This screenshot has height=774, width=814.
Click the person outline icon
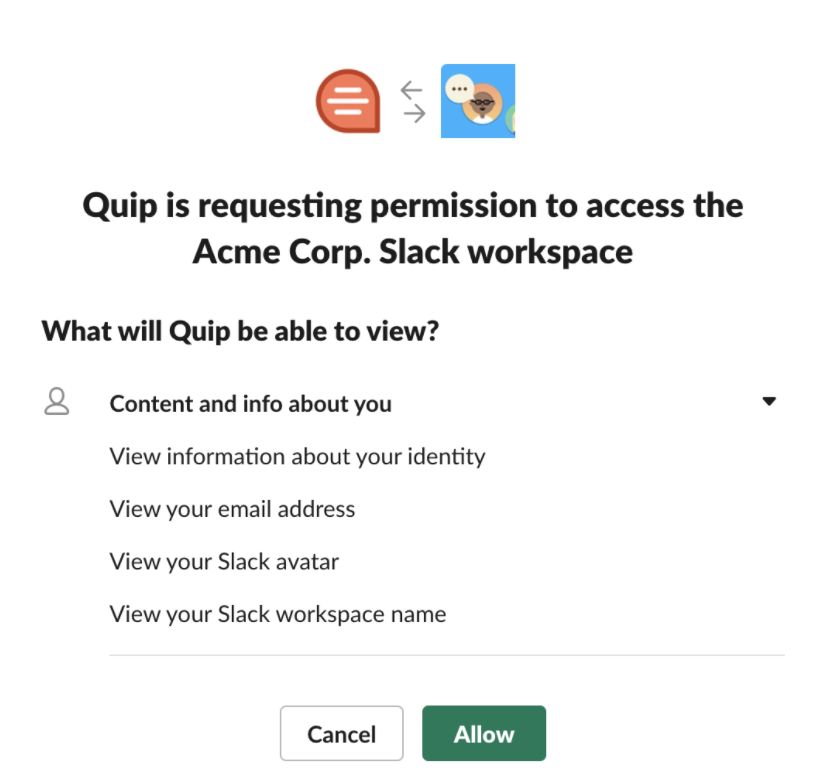57,402
